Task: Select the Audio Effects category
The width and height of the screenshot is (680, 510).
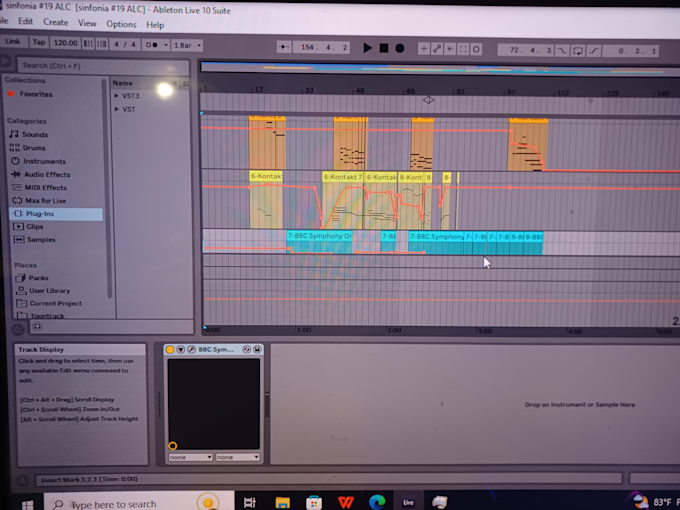Action: pyautogui.click(x=47, y=174)
